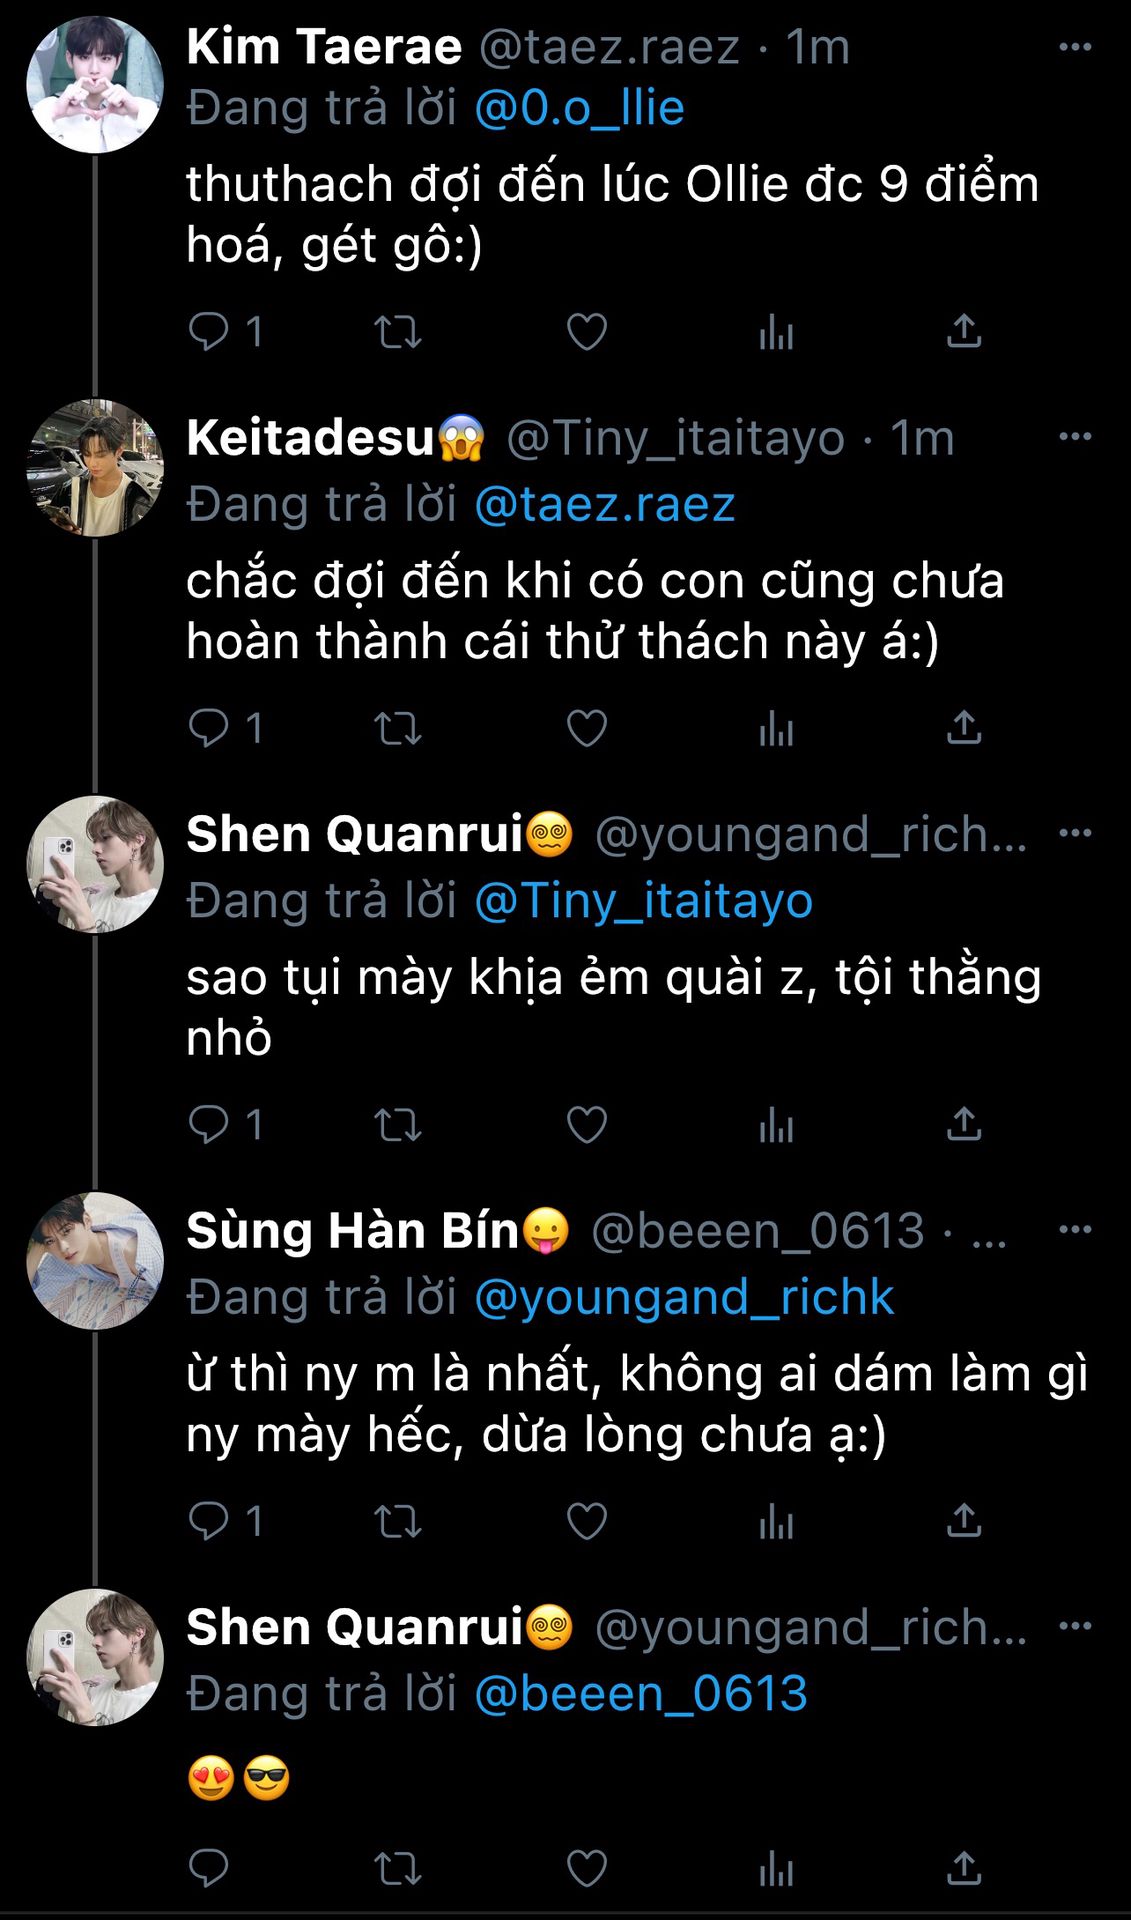Open more options for Kim Taerae's tweet

pyautogui.click(x=1075, y=47)
